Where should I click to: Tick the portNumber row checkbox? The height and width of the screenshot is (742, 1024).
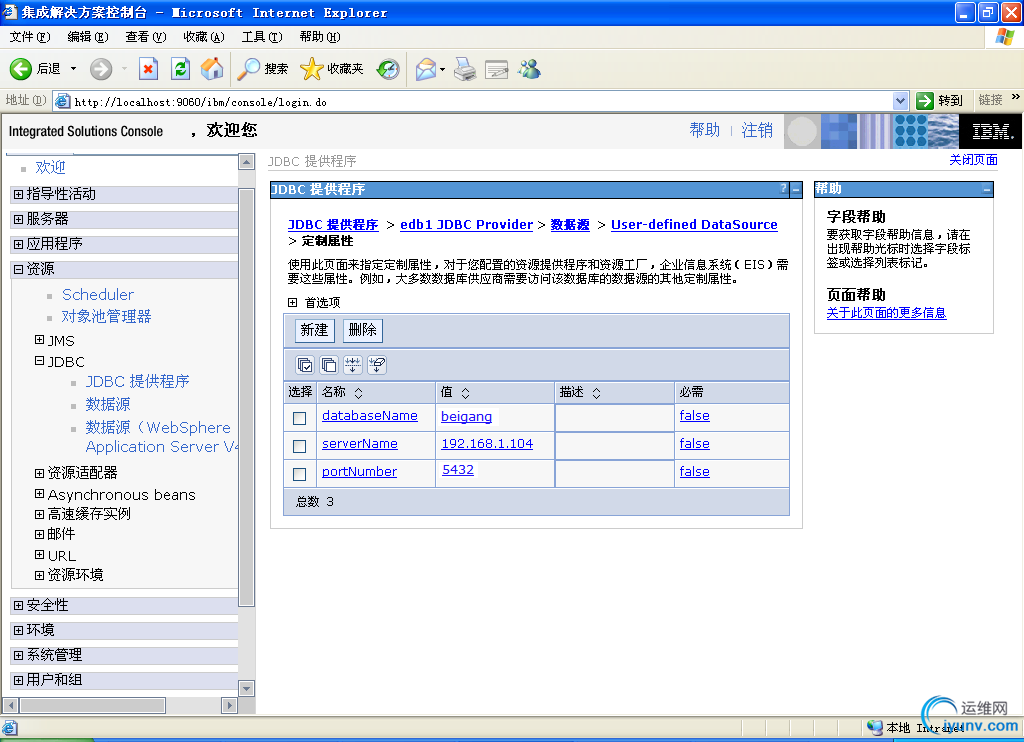pyautogui.click(x=299, y=474)
